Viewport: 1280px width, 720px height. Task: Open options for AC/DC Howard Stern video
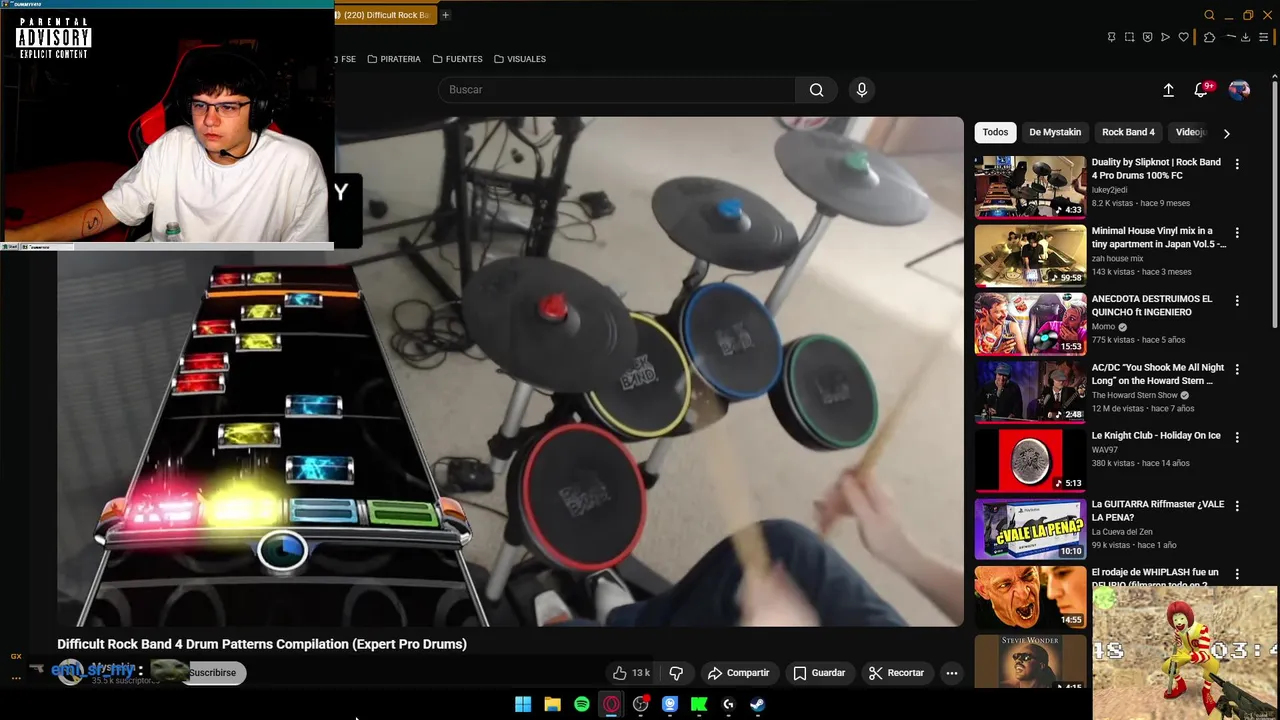point(1237,369)
